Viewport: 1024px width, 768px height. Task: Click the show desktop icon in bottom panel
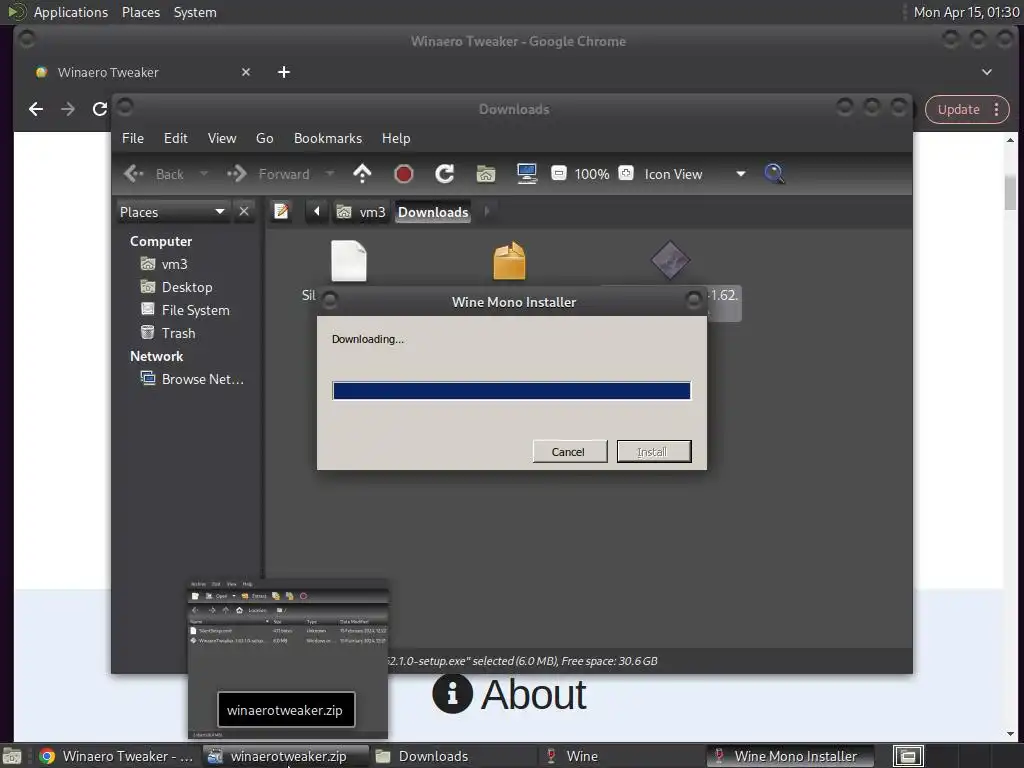[11, 756]
